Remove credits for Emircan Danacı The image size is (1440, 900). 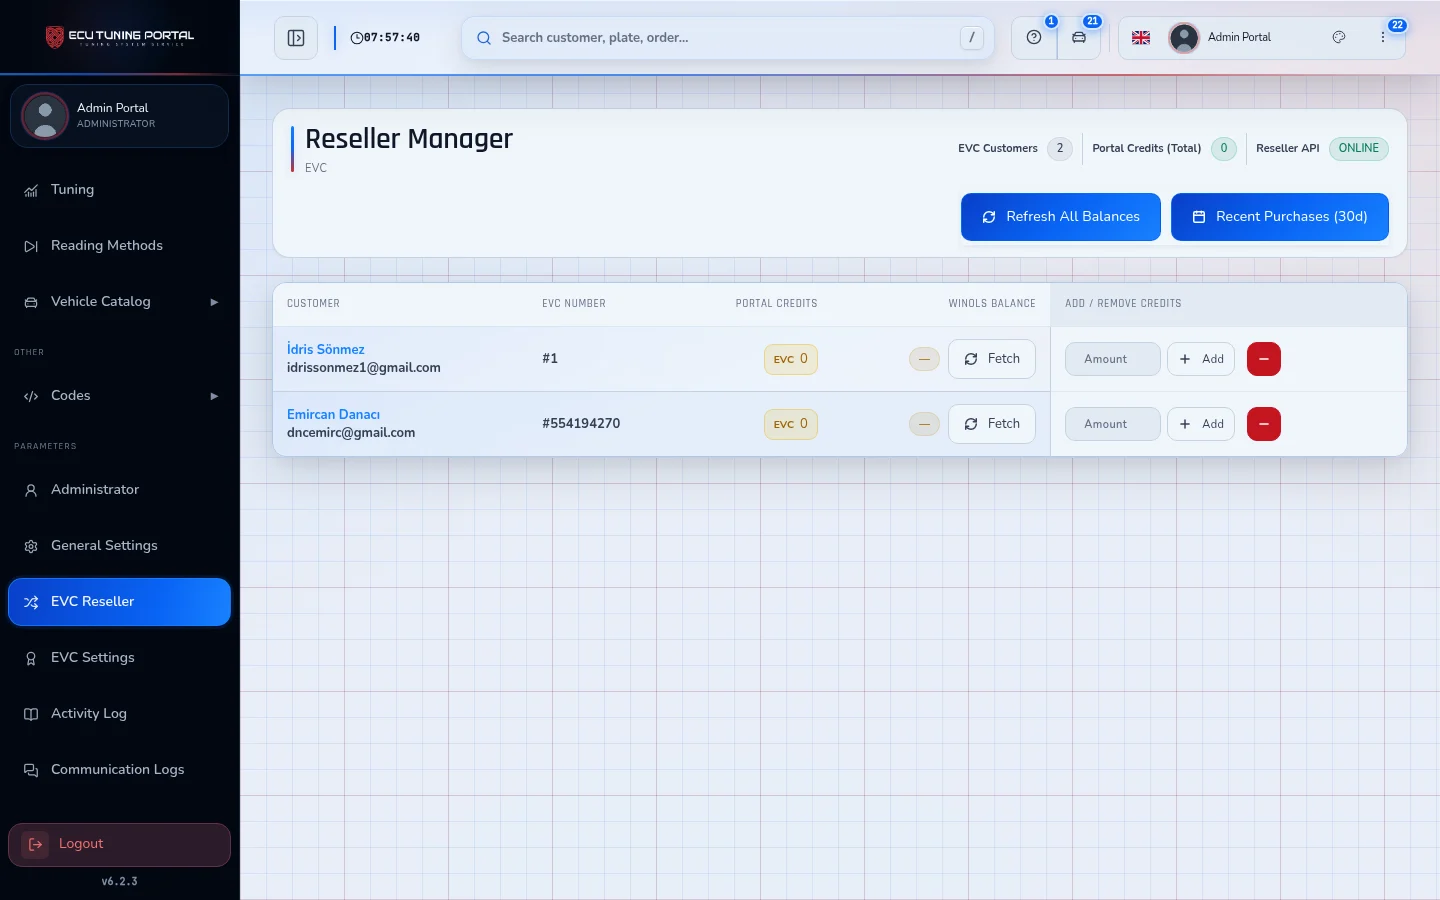point(1264,424)
